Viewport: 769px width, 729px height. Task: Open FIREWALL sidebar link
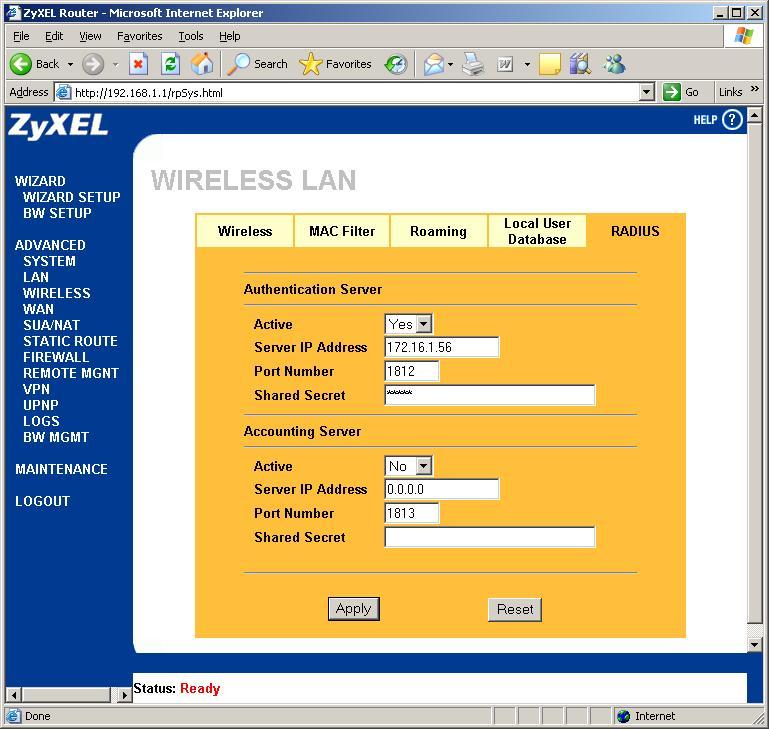point(56,357)
